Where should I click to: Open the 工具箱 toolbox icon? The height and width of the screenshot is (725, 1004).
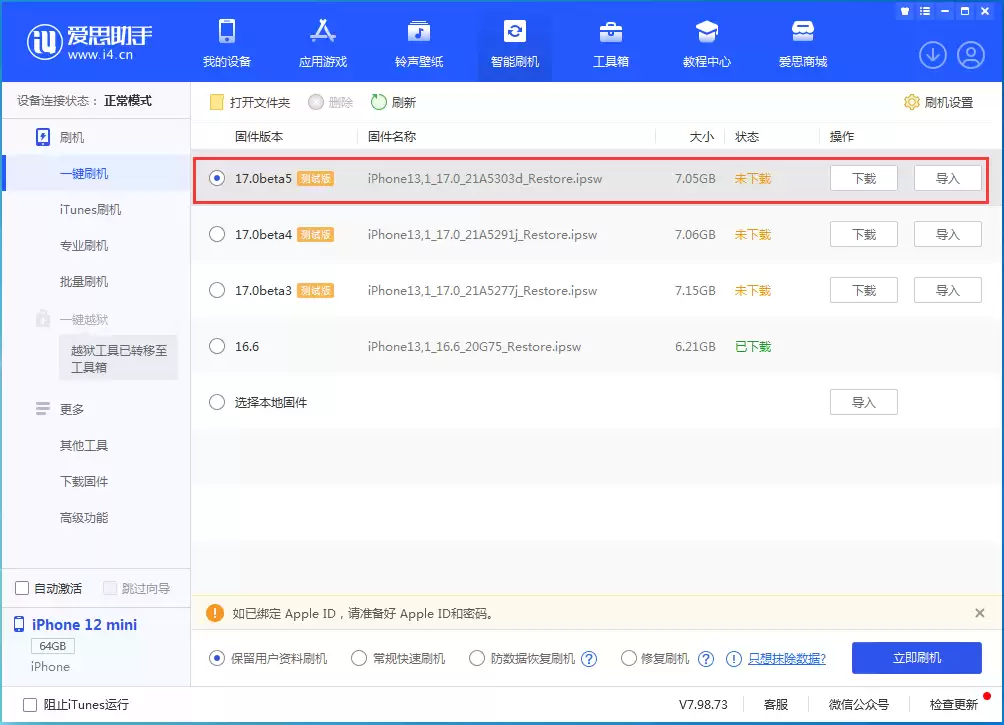click(611, 31)
